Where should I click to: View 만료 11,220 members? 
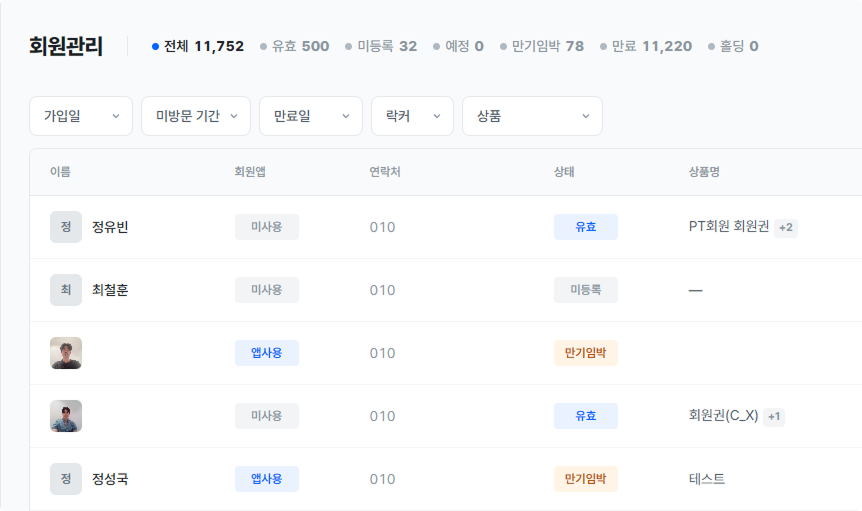(646, 46)
